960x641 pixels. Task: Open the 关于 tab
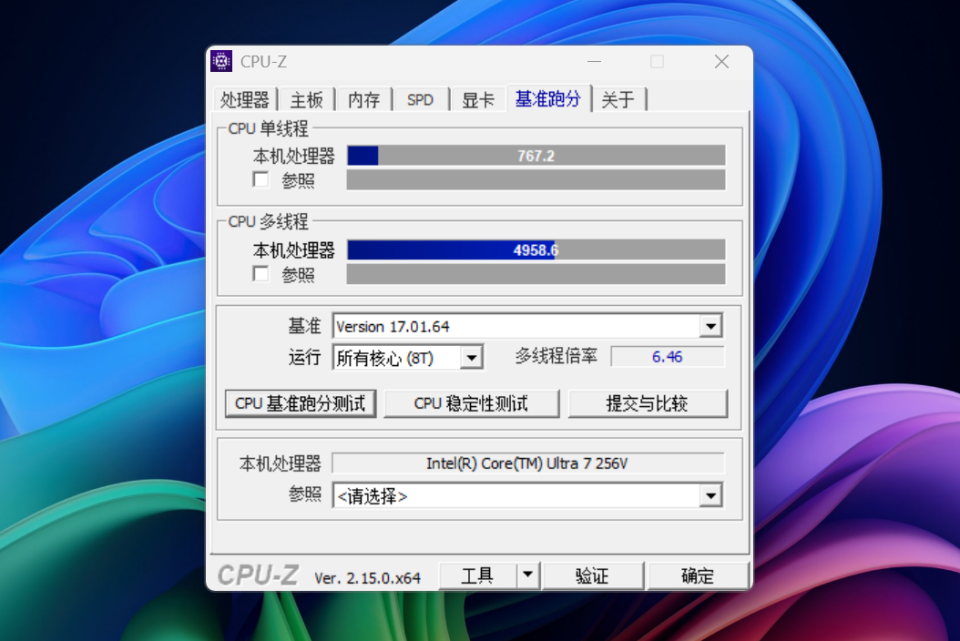[618, 100]
